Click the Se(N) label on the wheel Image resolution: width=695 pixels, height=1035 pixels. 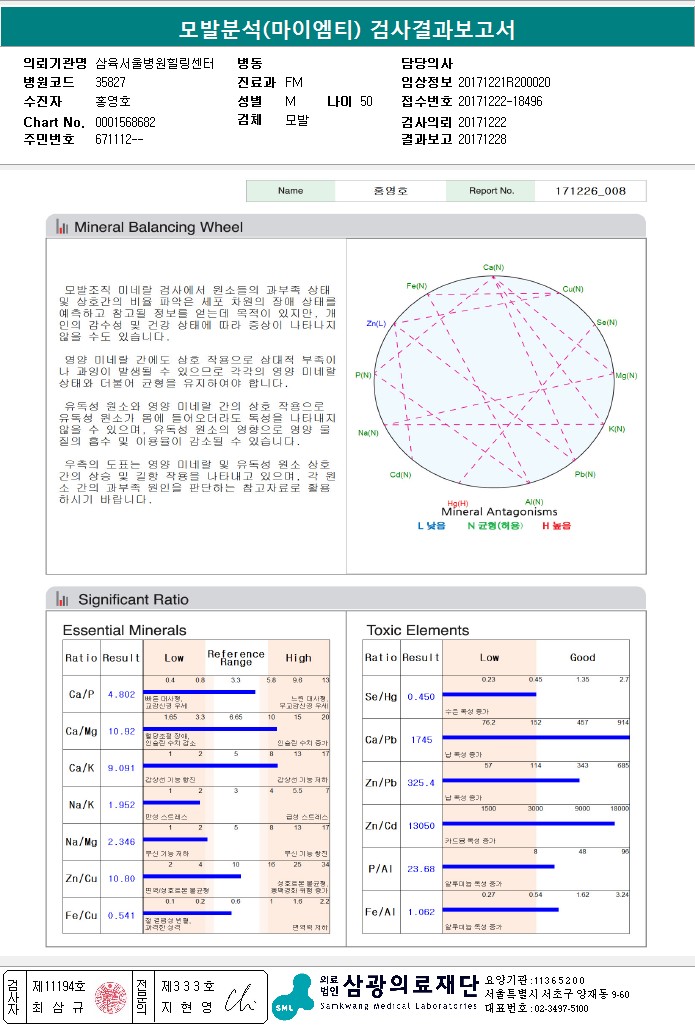tap(607, 322)
